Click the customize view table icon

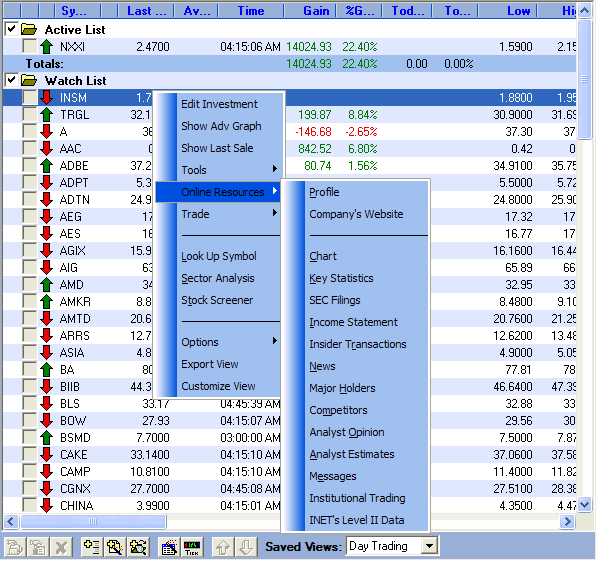click(168, 548)
